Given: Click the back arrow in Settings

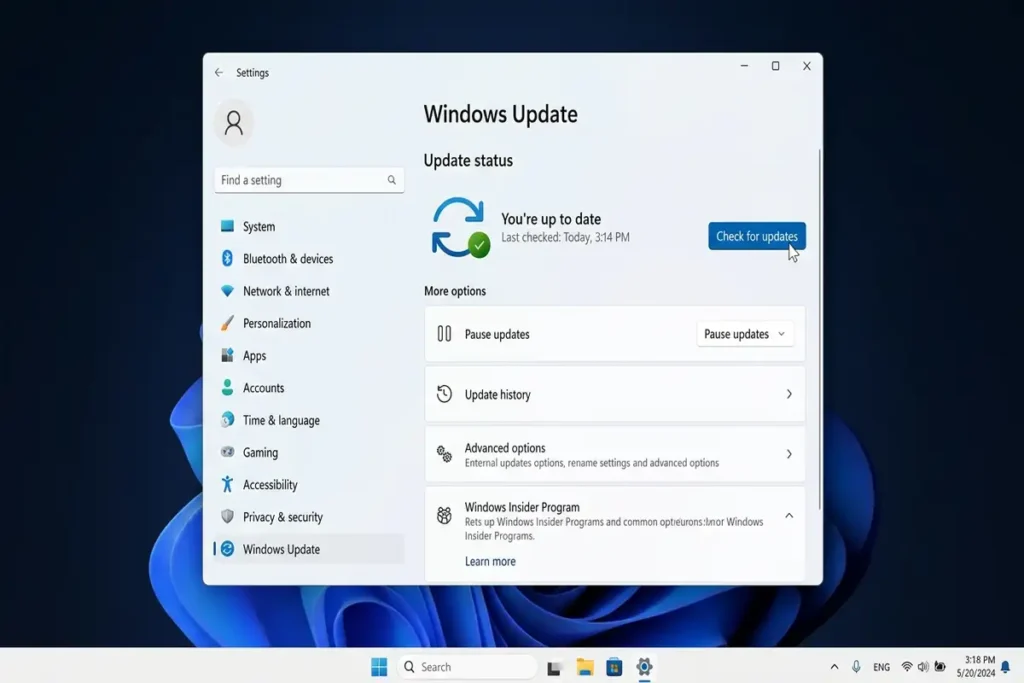Looking at the screenshot, I should tap(219, 72).
